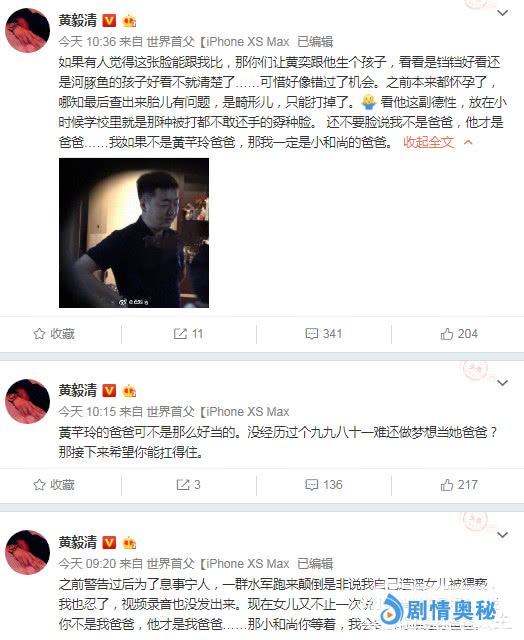Open comments icon showing 136
524x640 pixels.
pyautogui.click(x=311, y=484)
